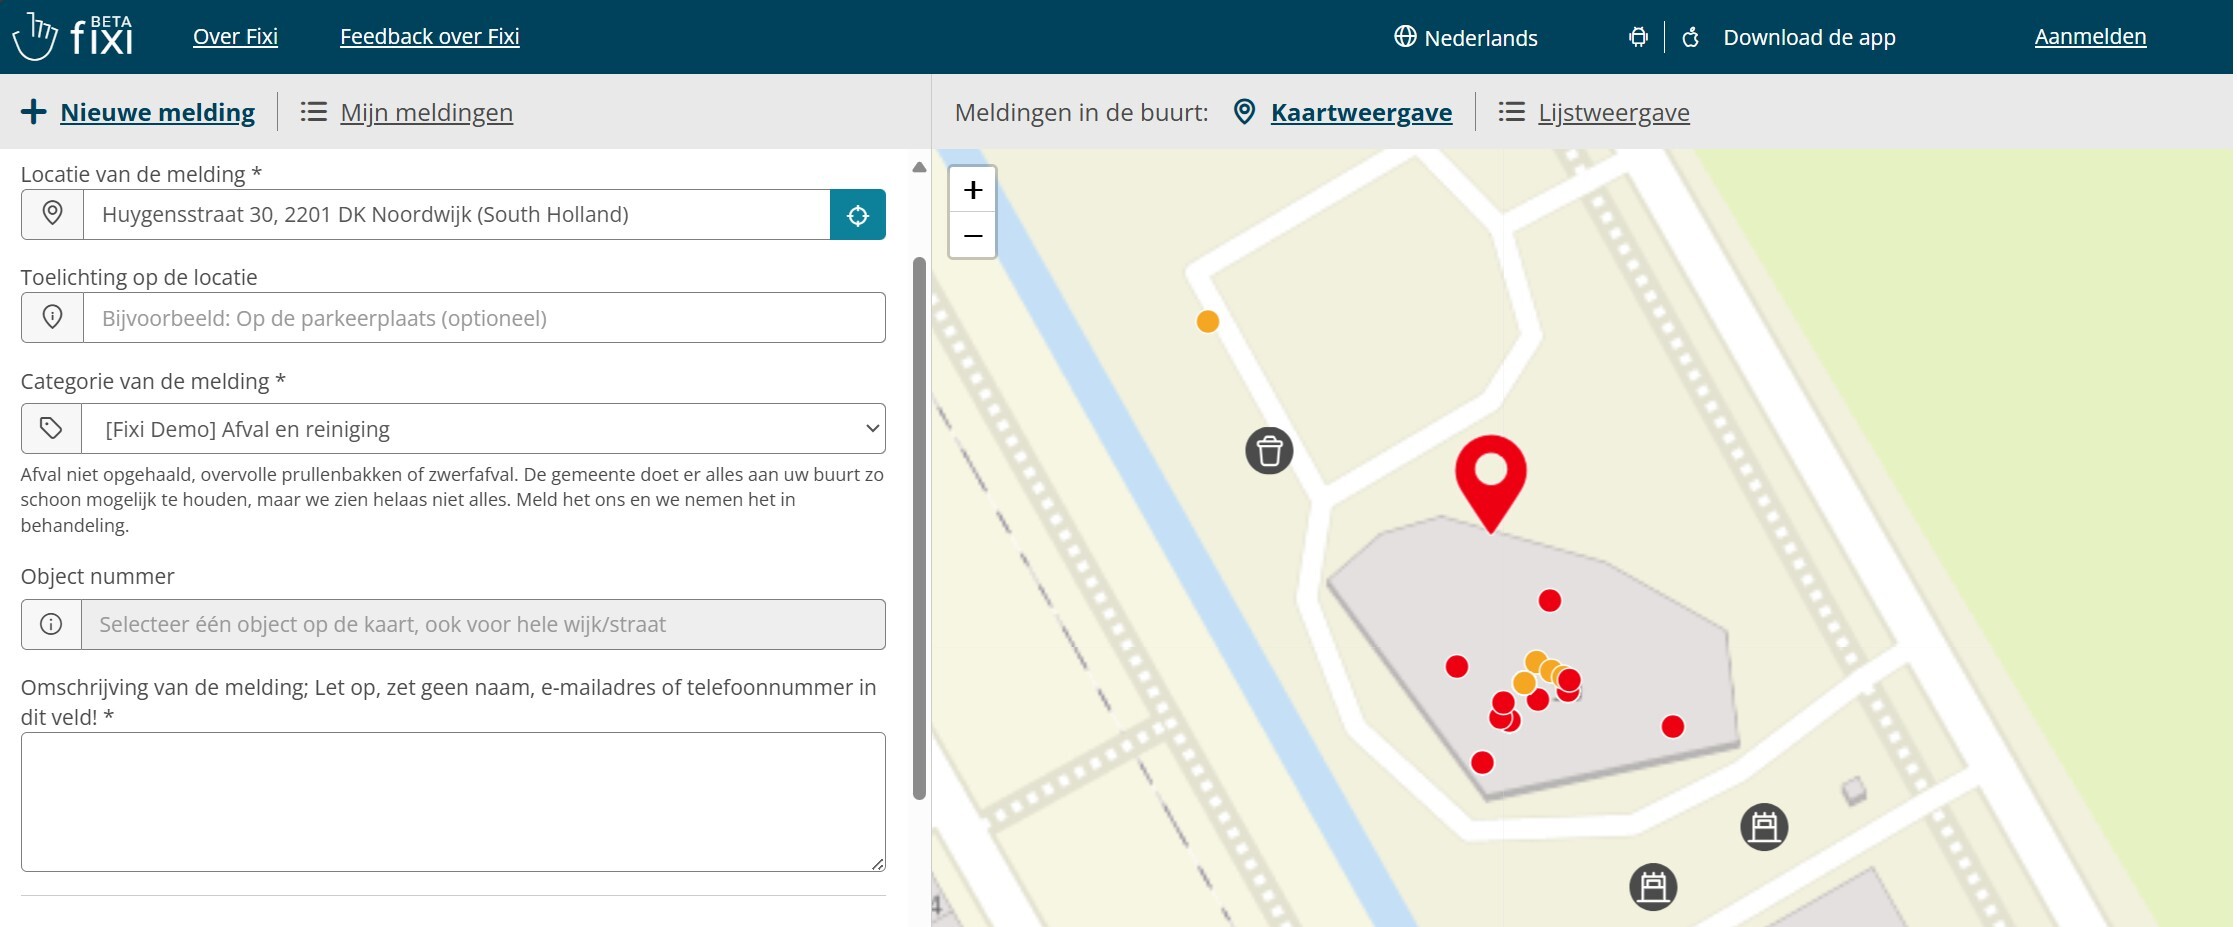The width and height of the screenshot is (2237, 927).
Task: Click the Fixi logo
Action: (73, 37)
